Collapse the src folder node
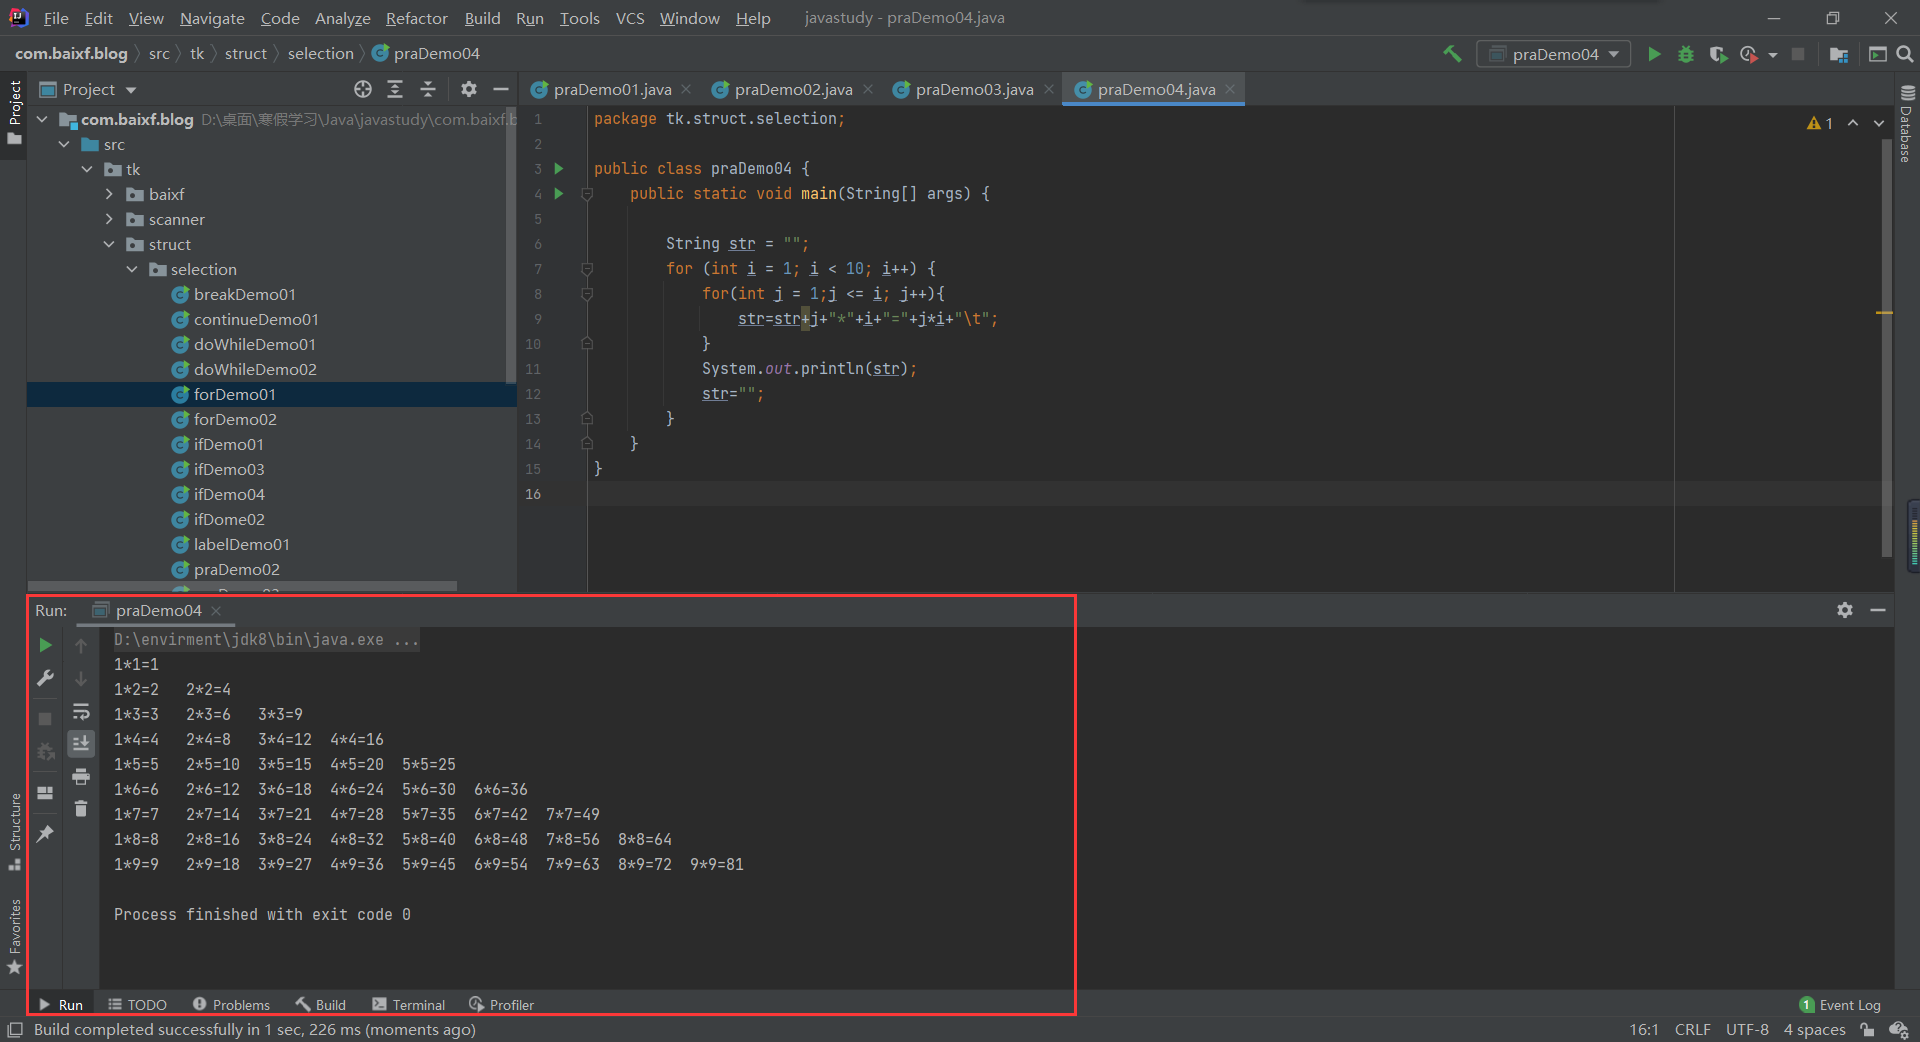The image size is (1920, 1042). [64, 144]
